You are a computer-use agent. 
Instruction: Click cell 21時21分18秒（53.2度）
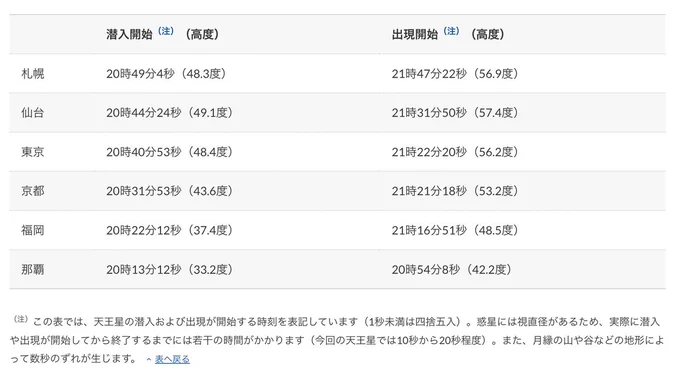pyautogui.click(x=455, y=191)
